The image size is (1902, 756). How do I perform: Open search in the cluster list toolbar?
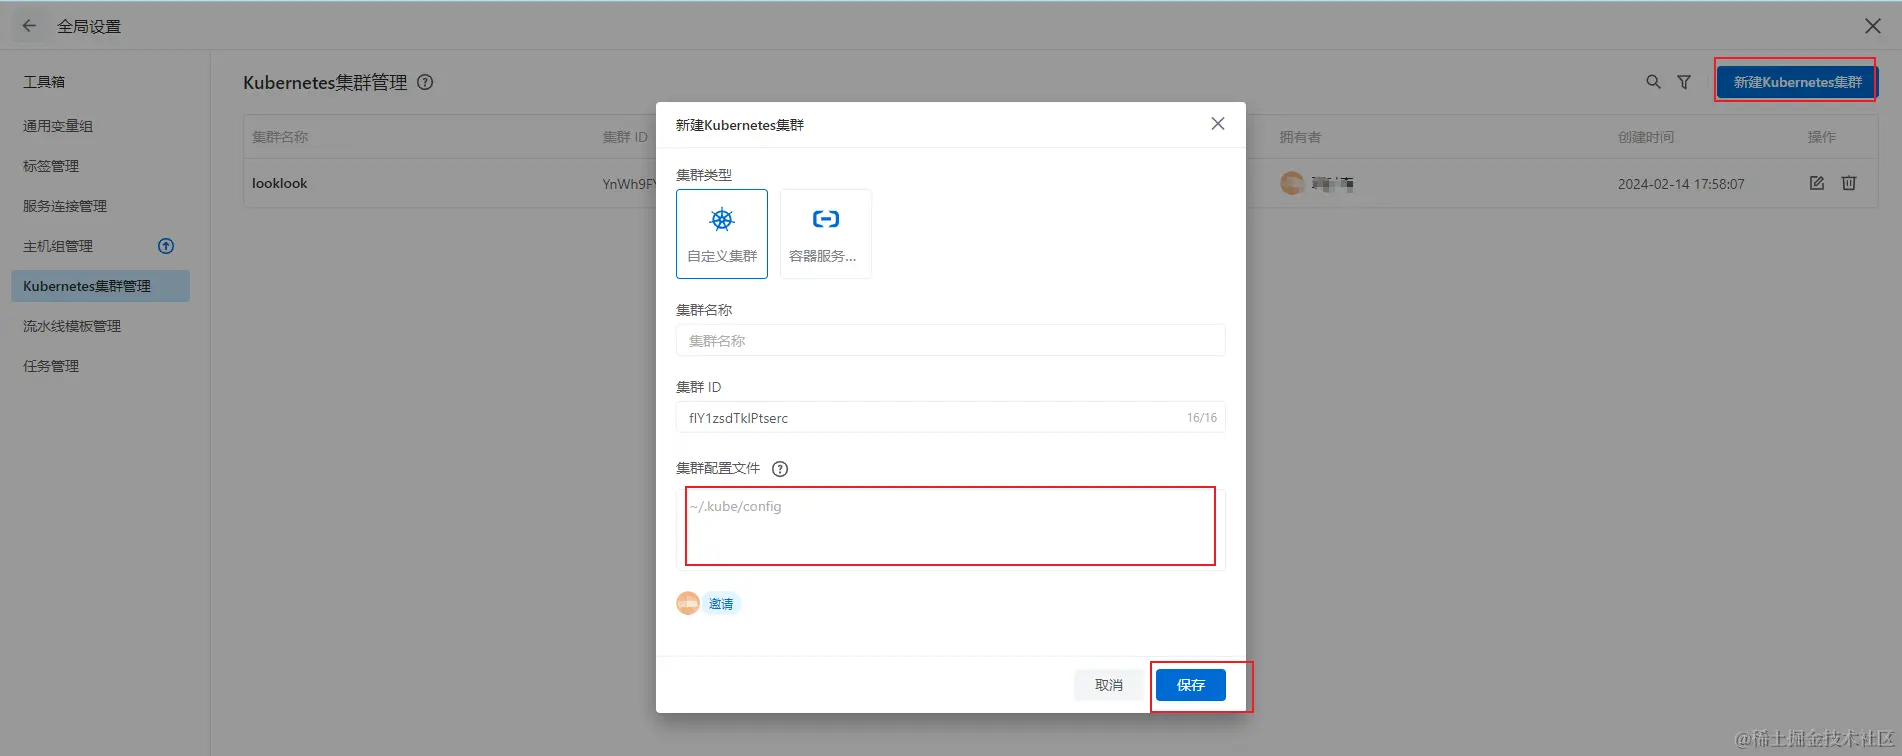coord(1653,82)
